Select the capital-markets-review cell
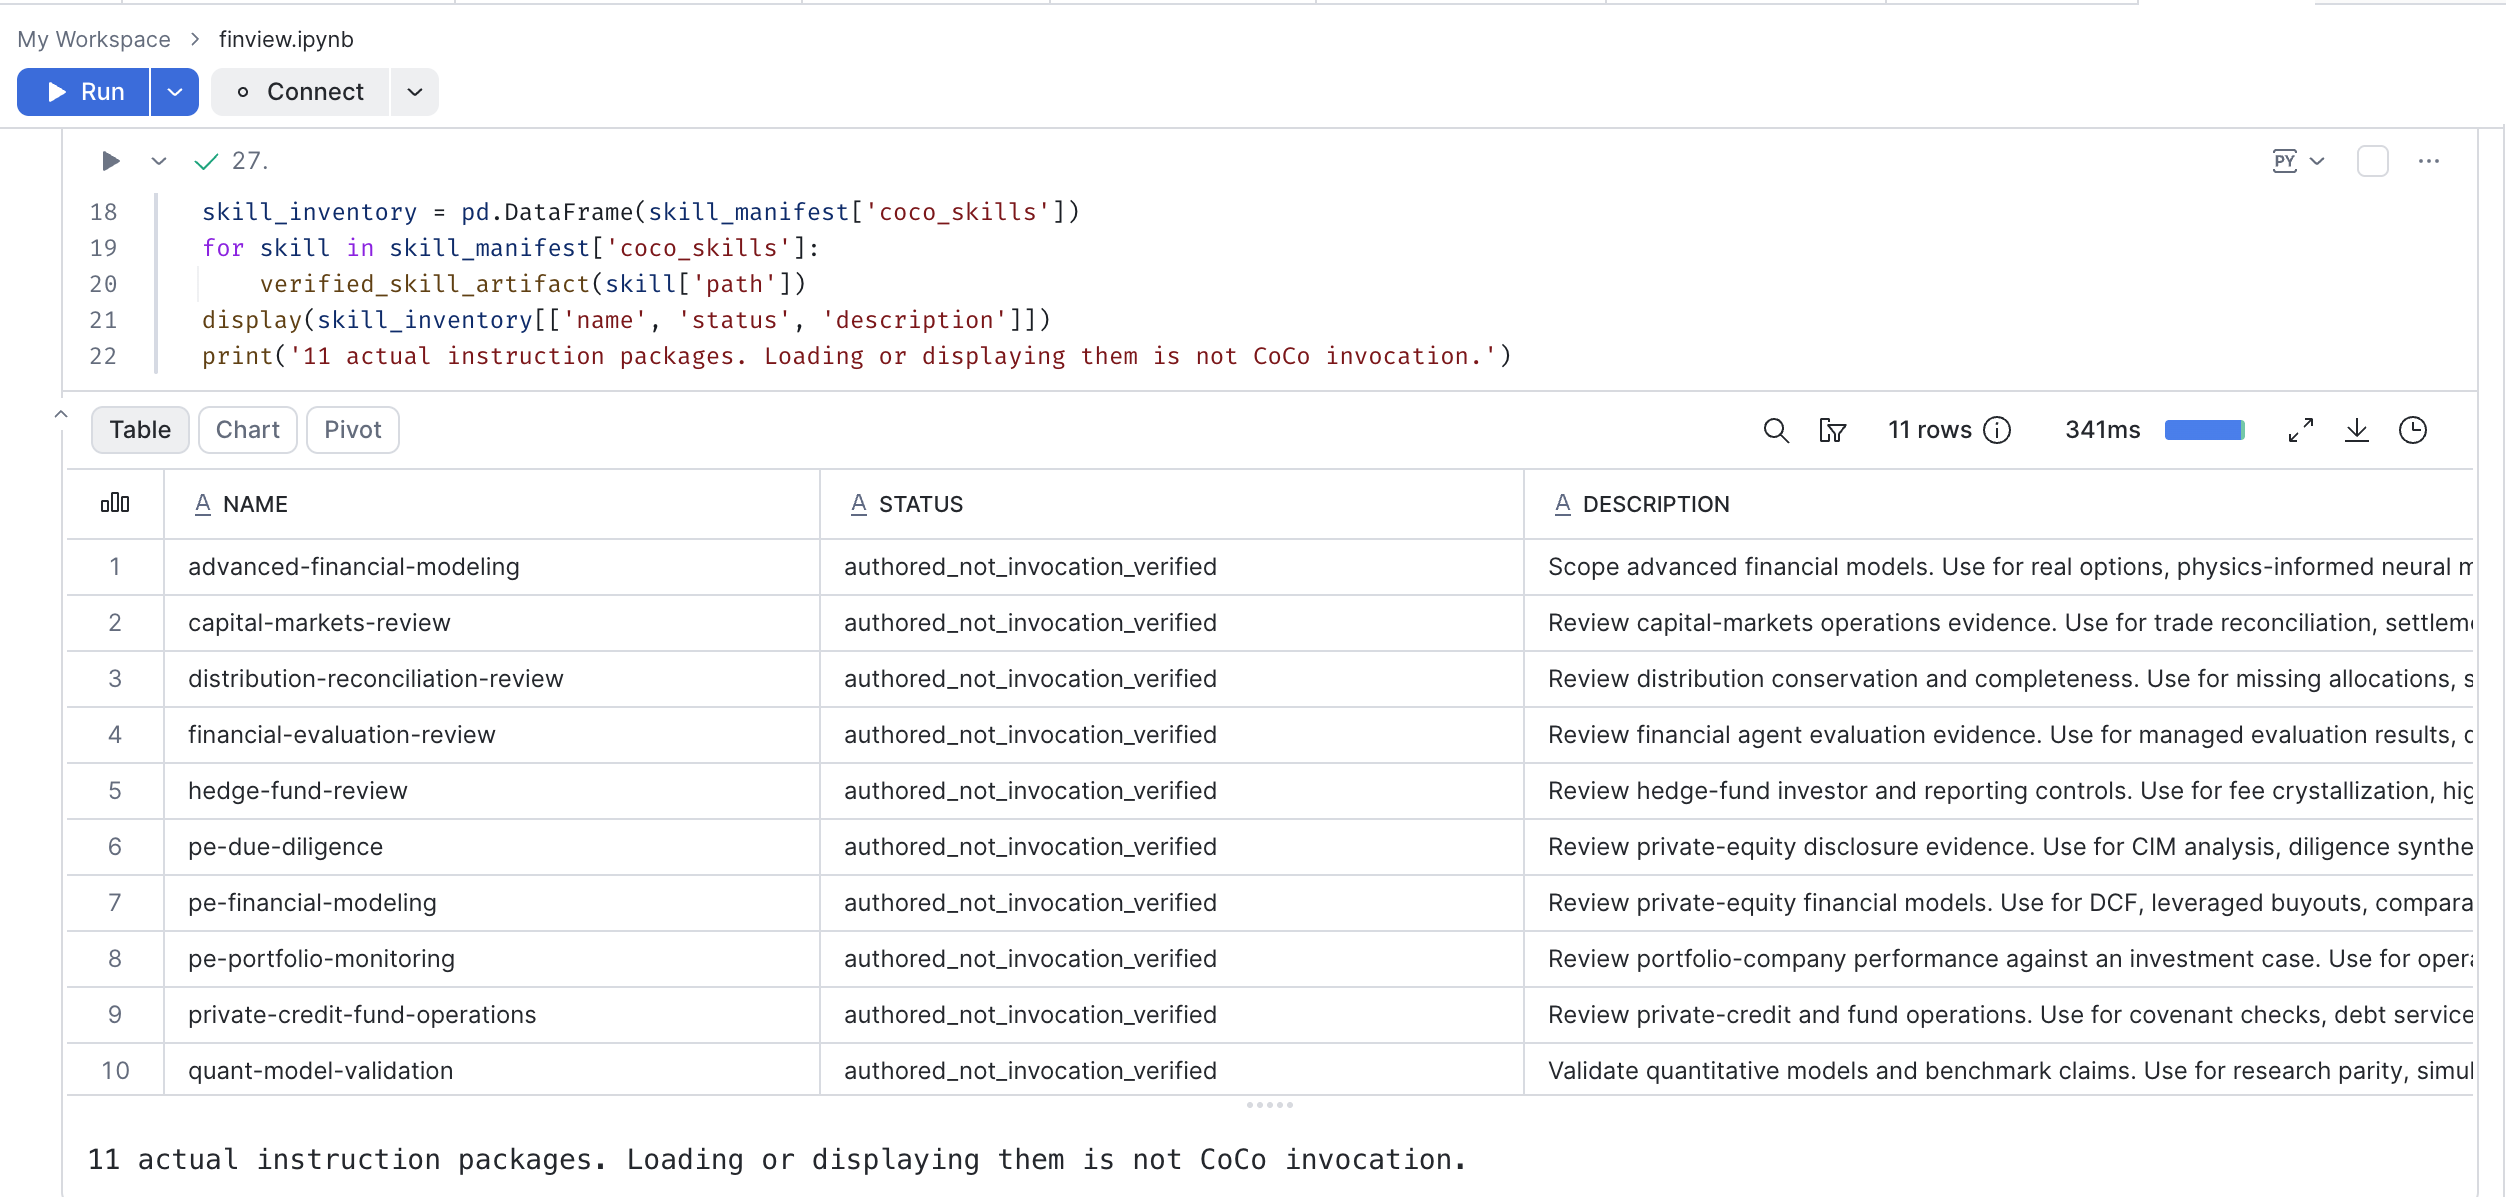The width and height of the screenshot is (2506, 1197). pos(492,623)
